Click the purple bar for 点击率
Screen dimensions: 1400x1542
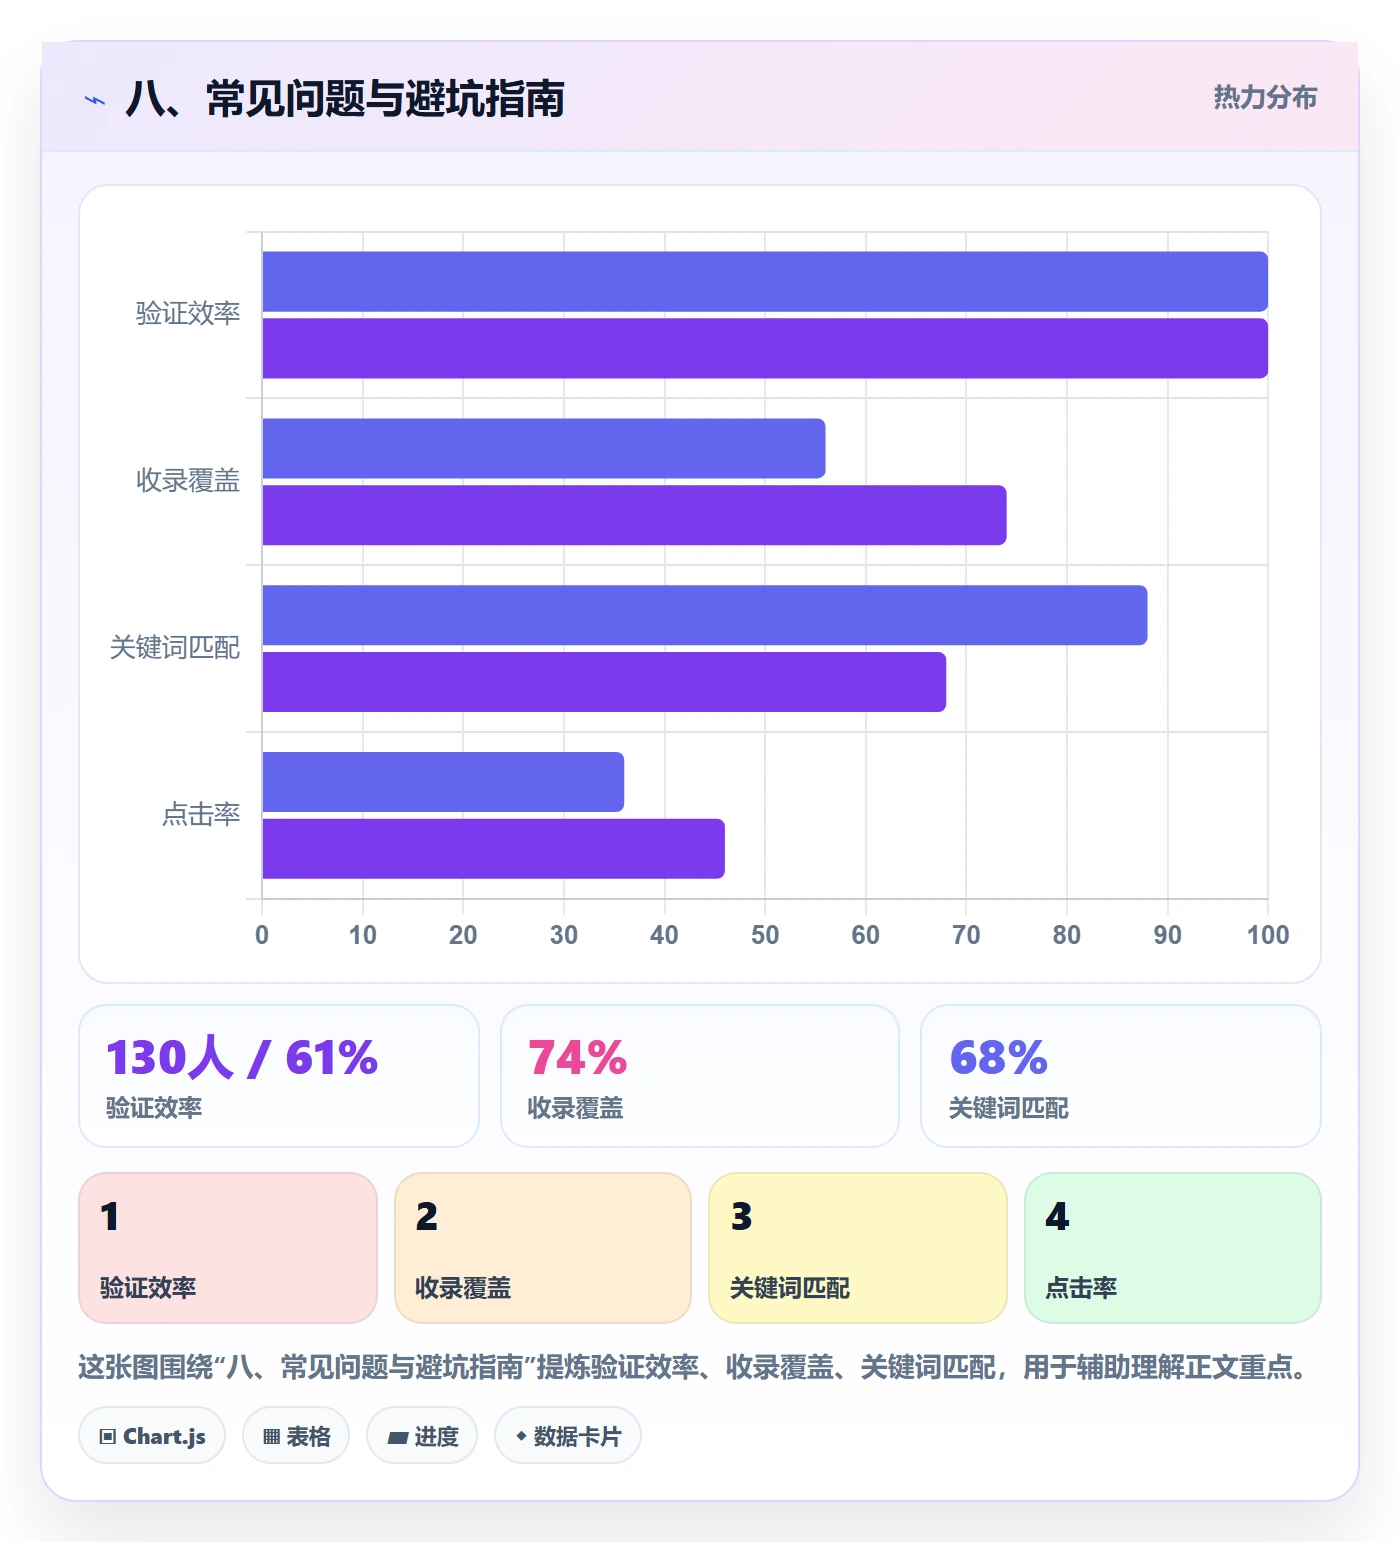493,849
